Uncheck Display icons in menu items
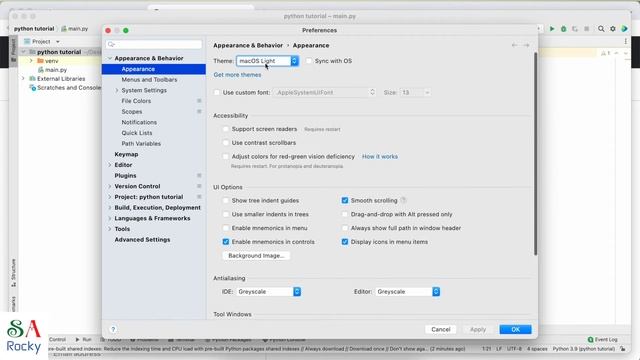 (345, 242)
